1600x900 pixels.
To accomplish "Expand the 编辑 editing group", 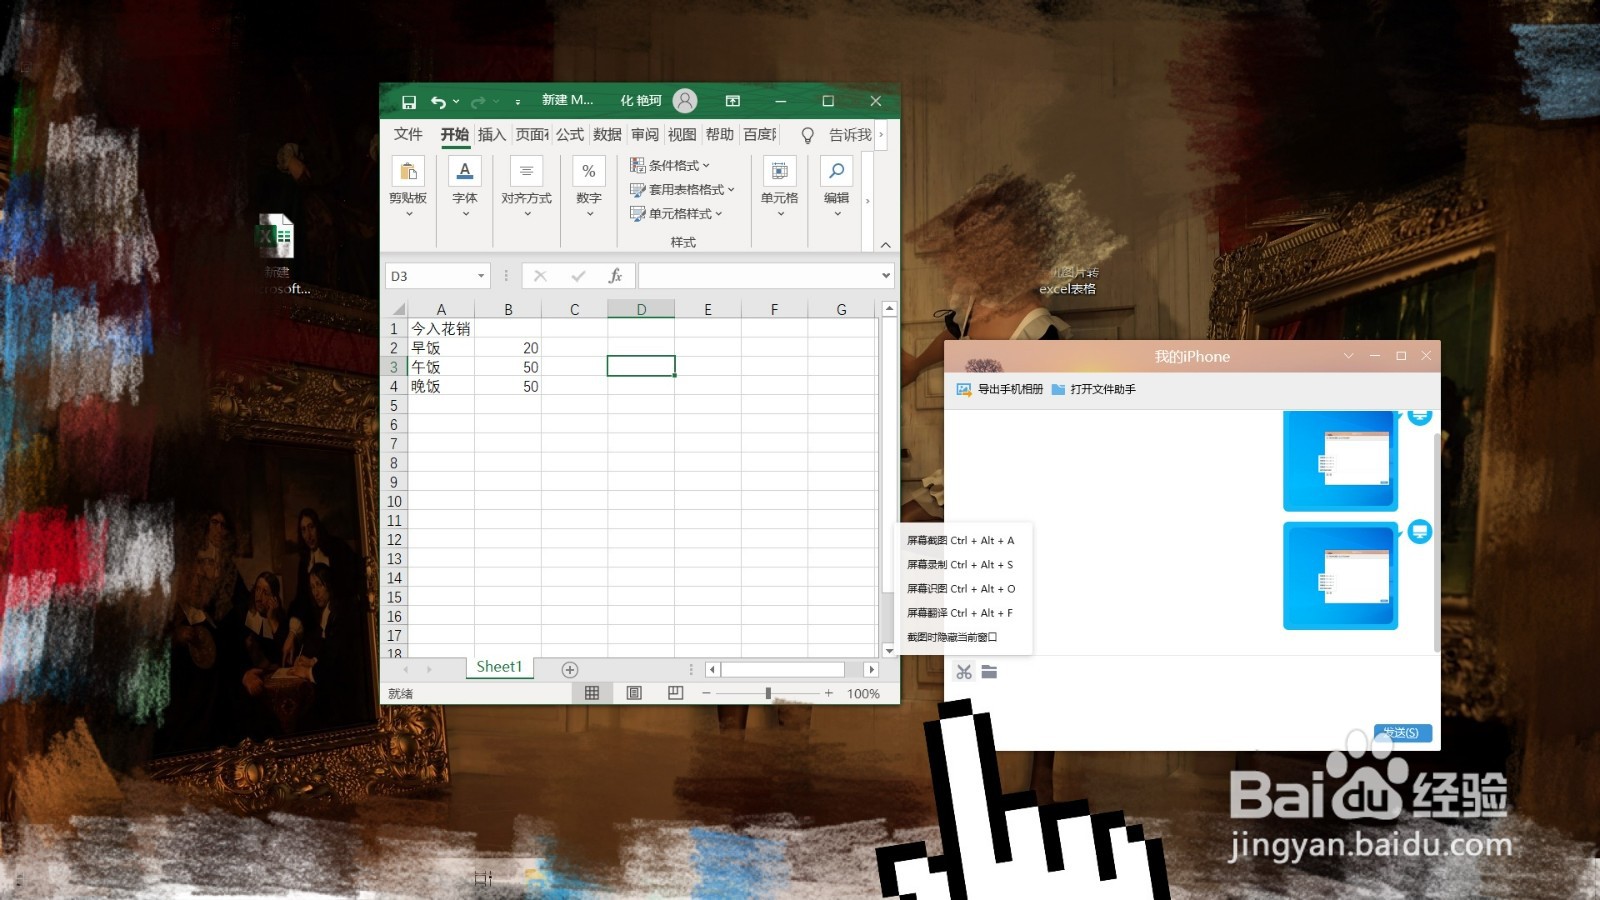I will [x=837, y=188].
